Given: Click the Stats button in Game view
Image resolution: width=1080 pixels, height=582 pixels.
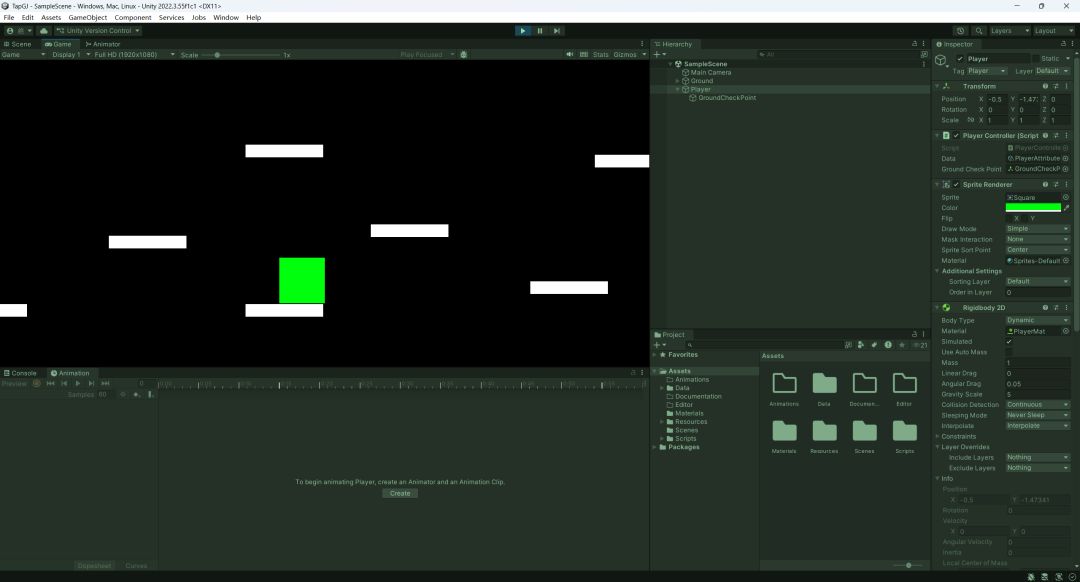Looking at the screenshot, I should click(601, 54).
